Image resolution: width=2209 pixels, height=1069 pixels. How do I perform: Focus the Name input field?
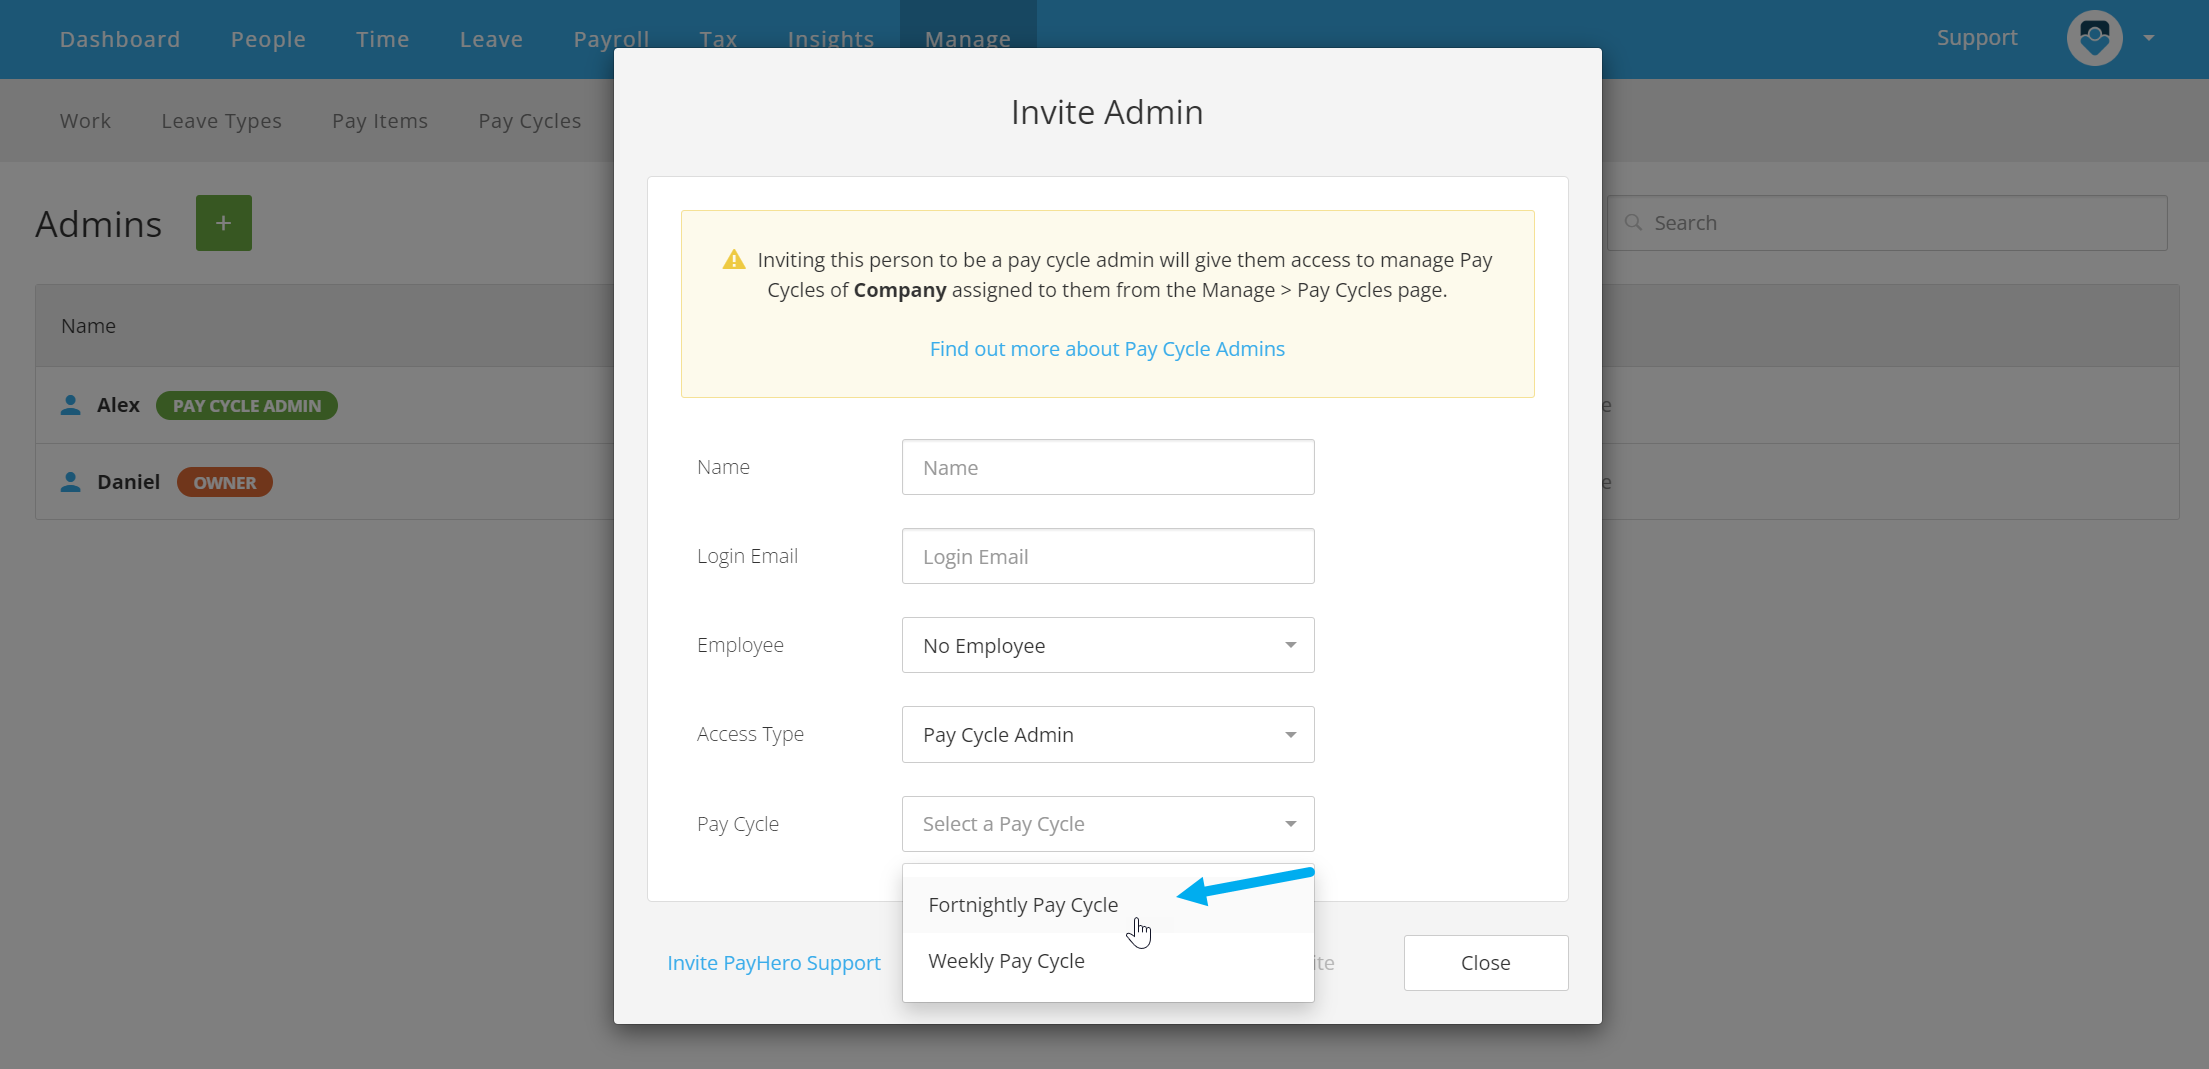(1108, 467)
